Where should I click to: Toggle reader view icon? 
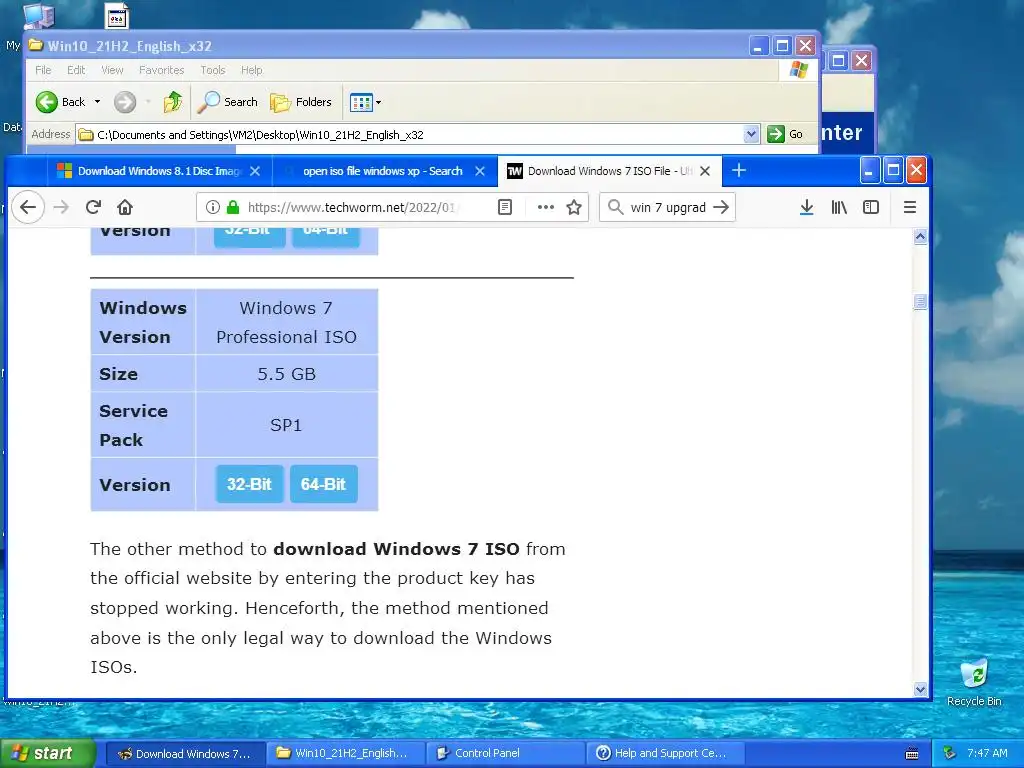pos(505,207)
